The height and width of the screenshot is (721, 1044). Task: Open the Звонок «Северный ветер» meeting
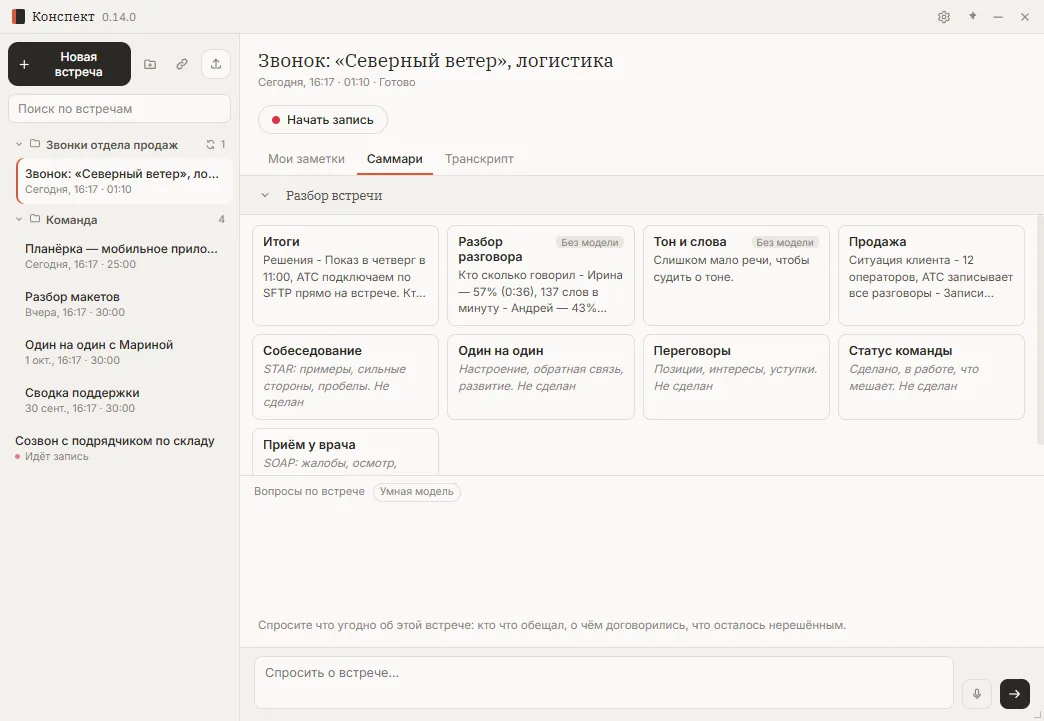pyautogui.click(x=124, y=181)
